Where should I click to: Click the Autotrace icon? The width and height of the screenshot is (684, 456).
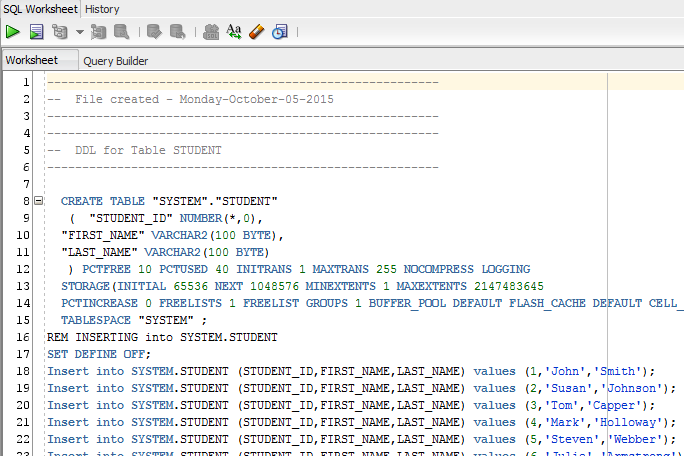click(99, 32)
